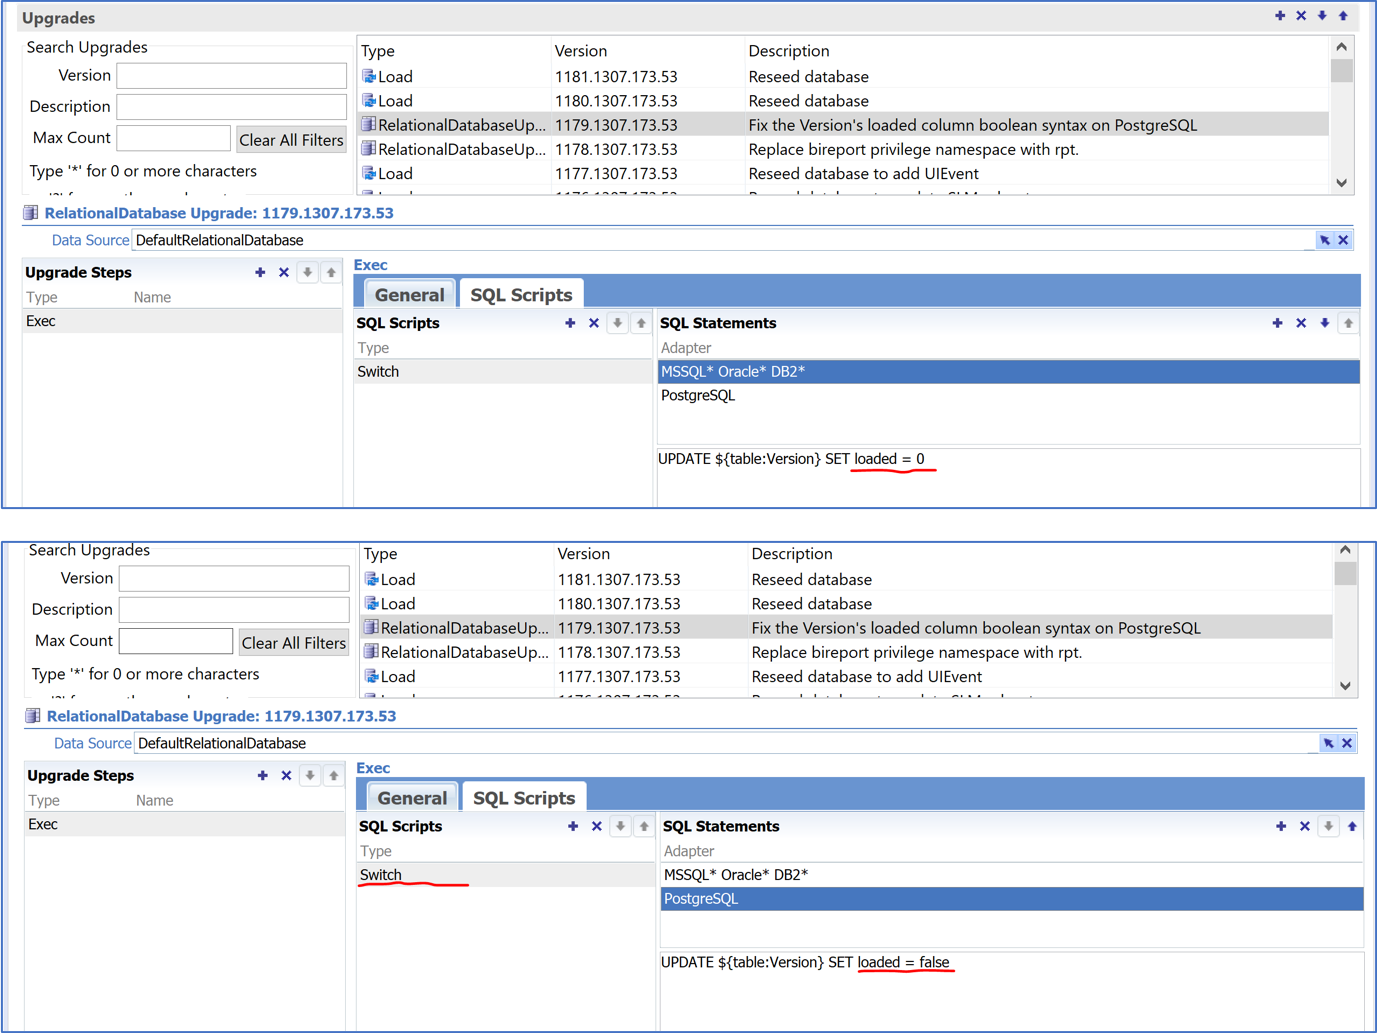1377x1033 pixels.
Task: Add a new SQL Script via the plus icon
Action: click(x=570, y=322)
